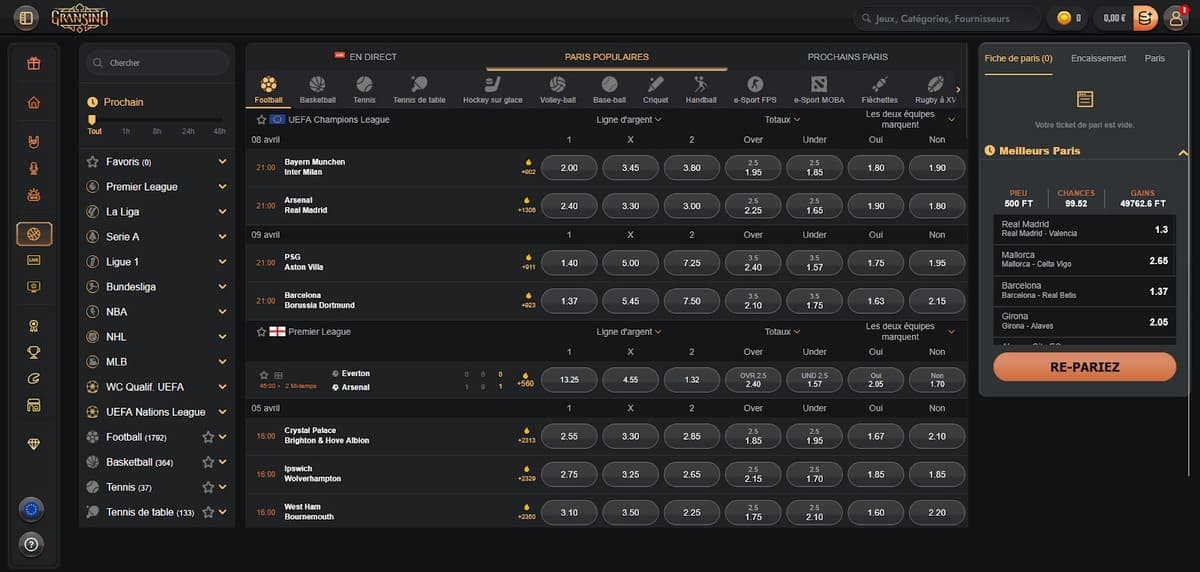Open the Totaux market dropdown
1200x572 pixels.
(x=783, y=120)
